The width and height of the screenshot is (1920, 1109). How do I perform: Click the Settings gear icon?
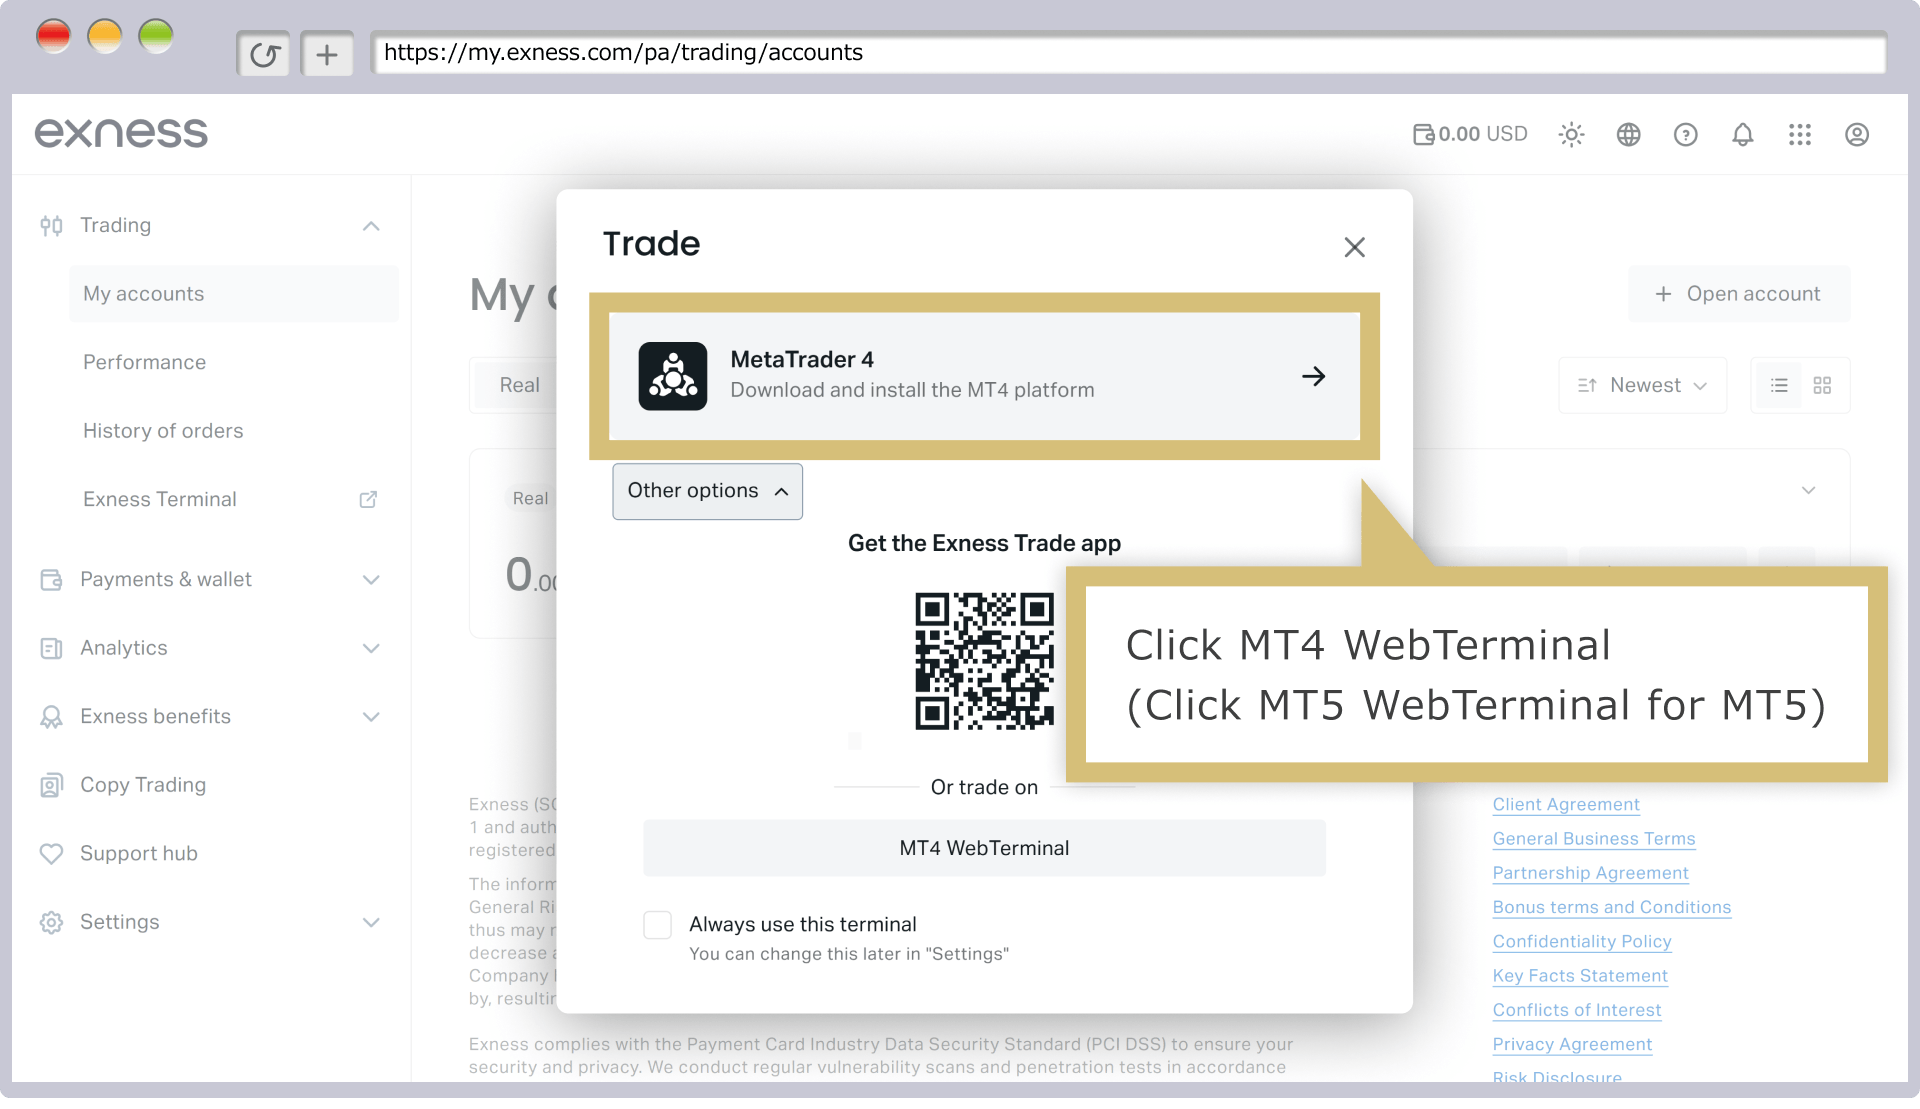[x=51, y=923]
